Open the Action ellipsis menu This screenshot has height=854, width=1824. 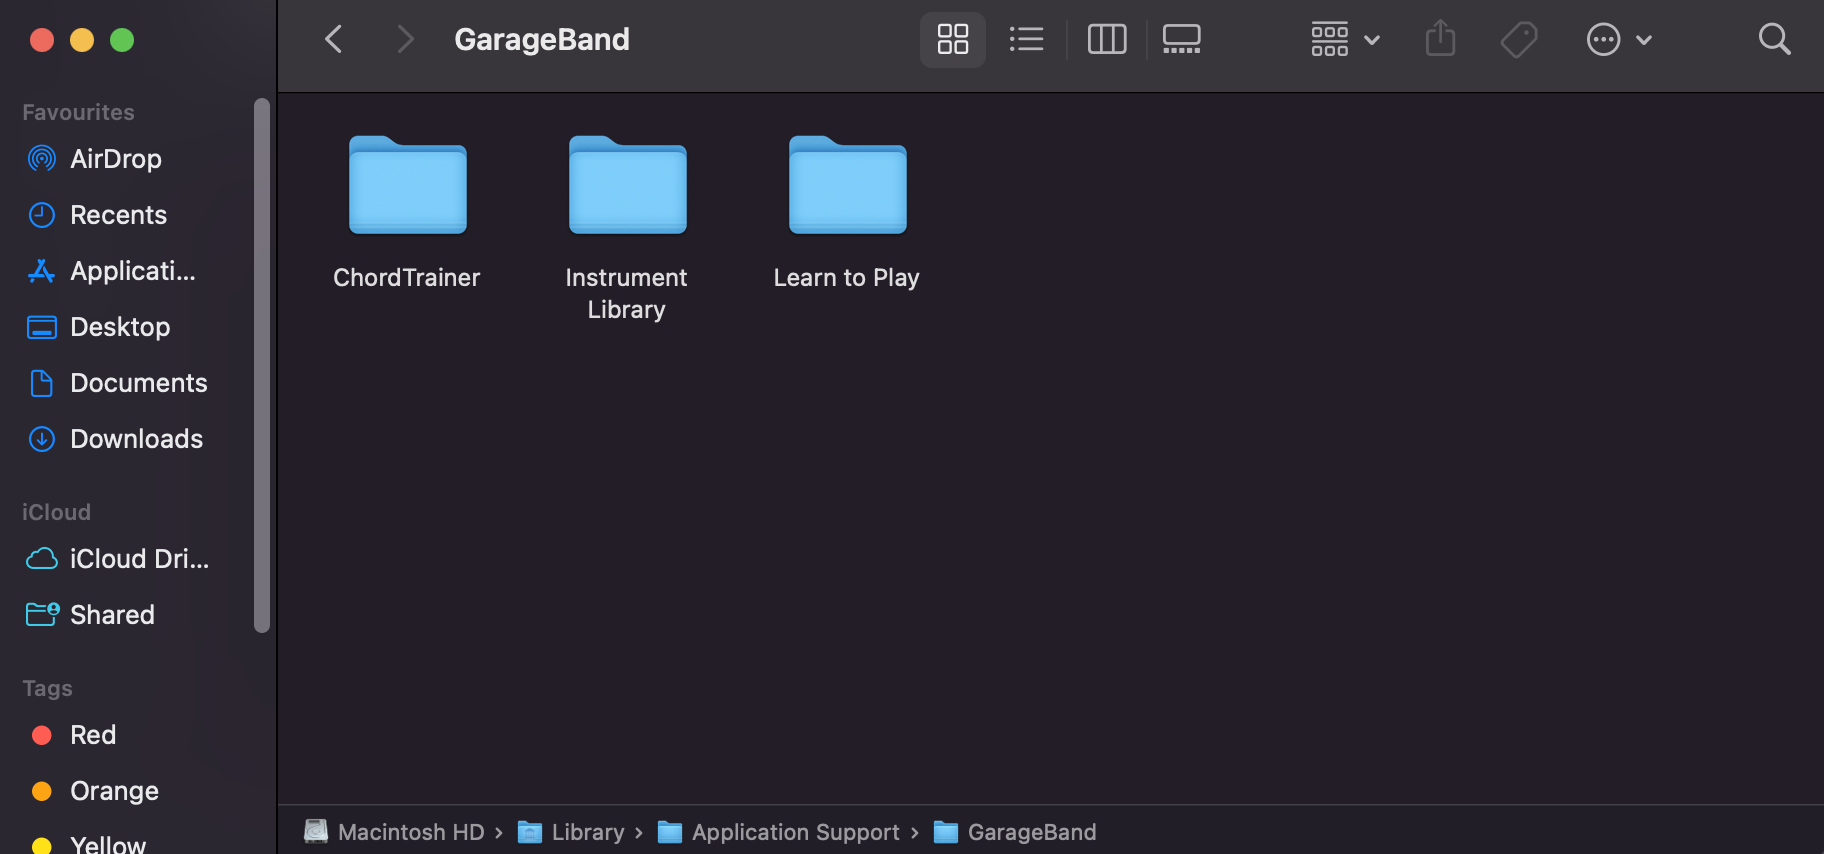1619,40
